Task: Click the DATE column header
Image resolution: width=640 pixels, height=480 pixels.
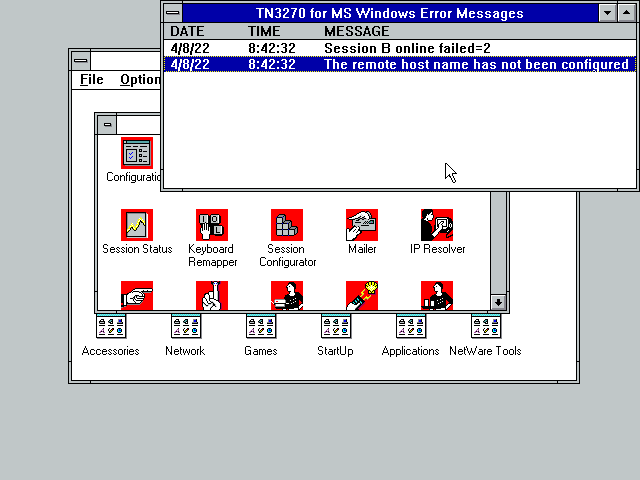Action: click(187, 31)
